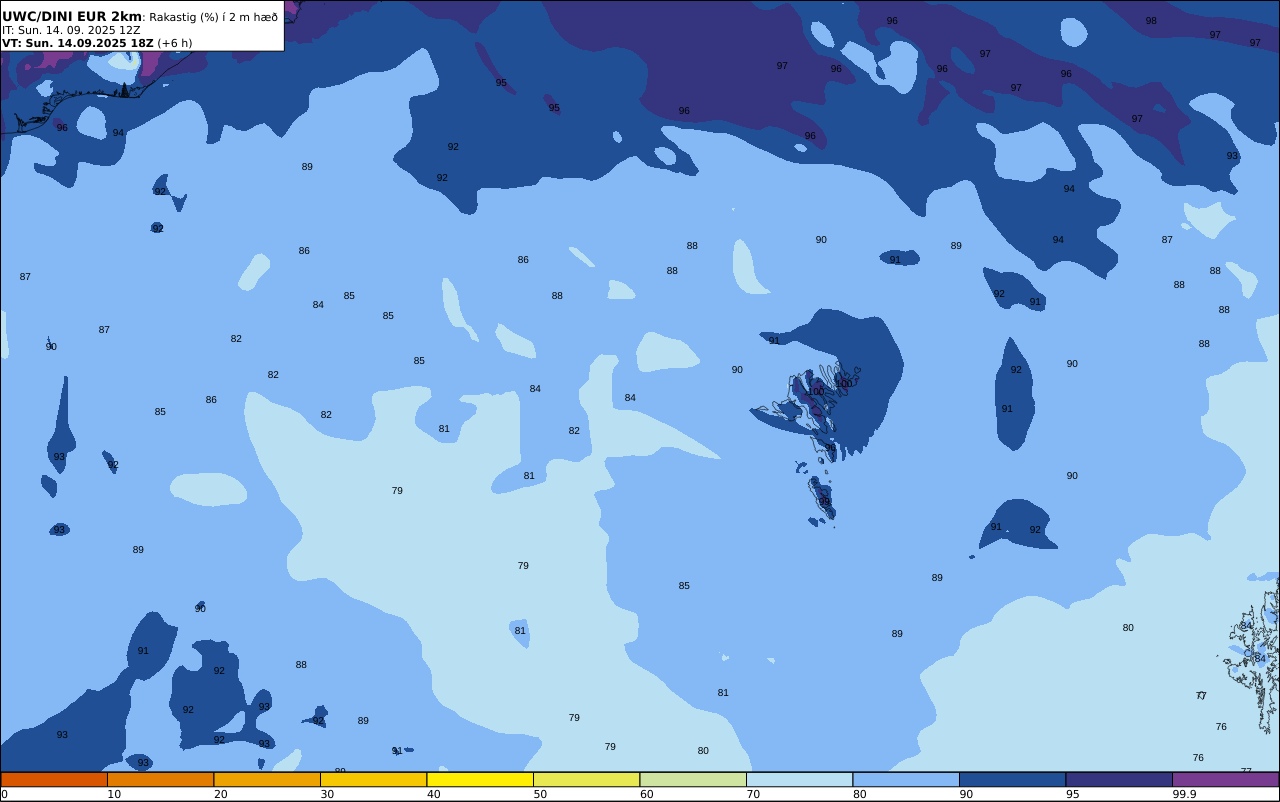This screenshot has width=1280, height=802.
Task: Click the 'IT: Sun. 14. 09. 2025 12Z' line
Action: 71,30
